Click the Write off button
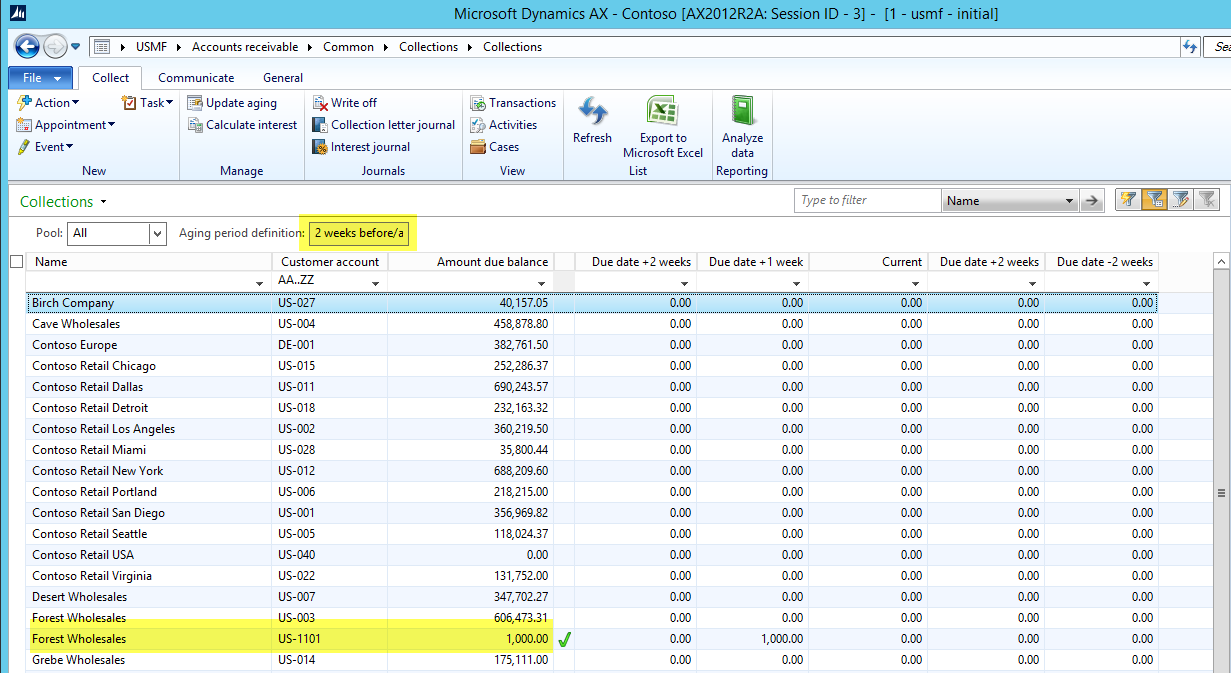Image resolution: width=1231 pixels, height=673 pixels. [x=353, y=103]
